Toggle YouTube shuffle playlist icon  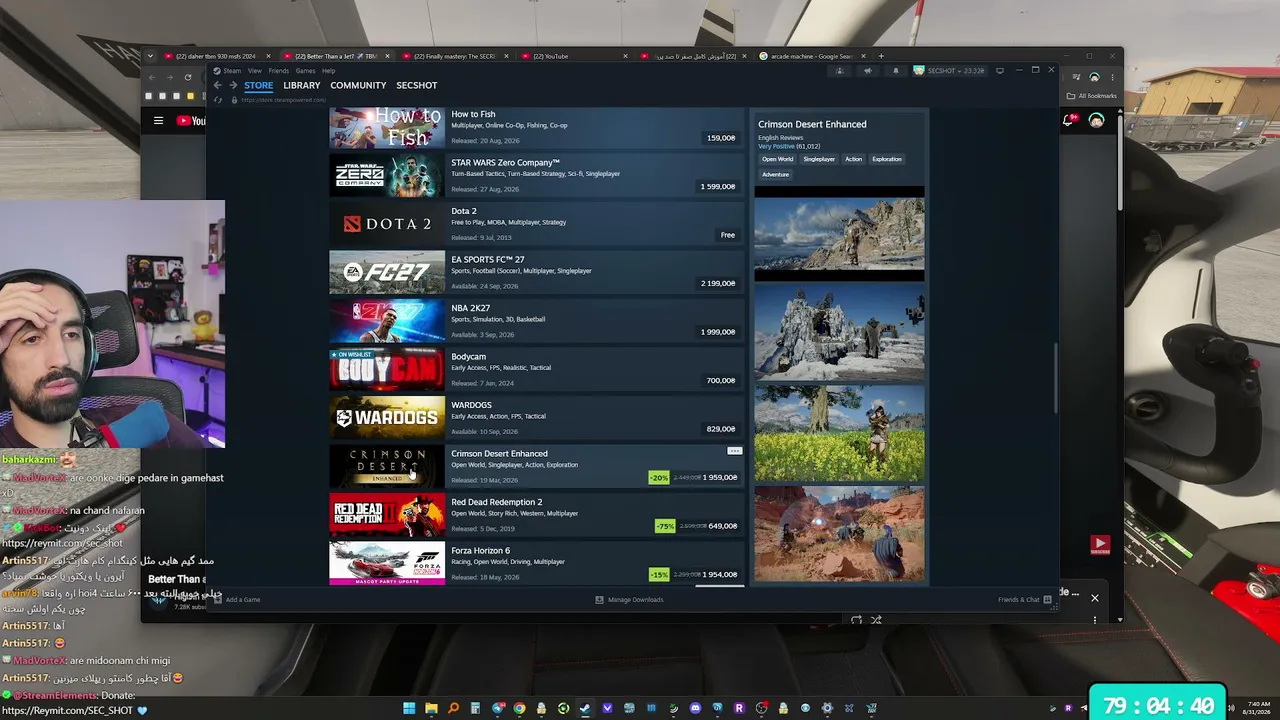point(876,620)
